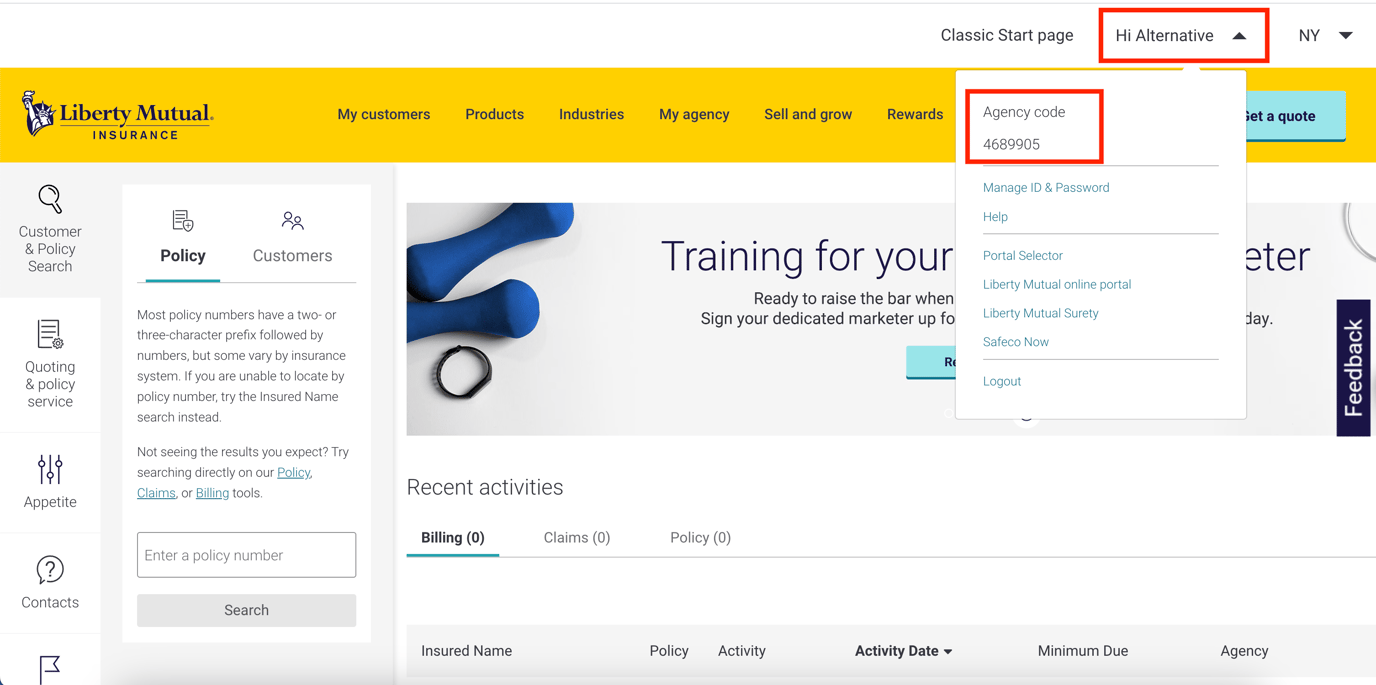
Task: Open Quoting & policy service icon
Action: coord(50,335)
